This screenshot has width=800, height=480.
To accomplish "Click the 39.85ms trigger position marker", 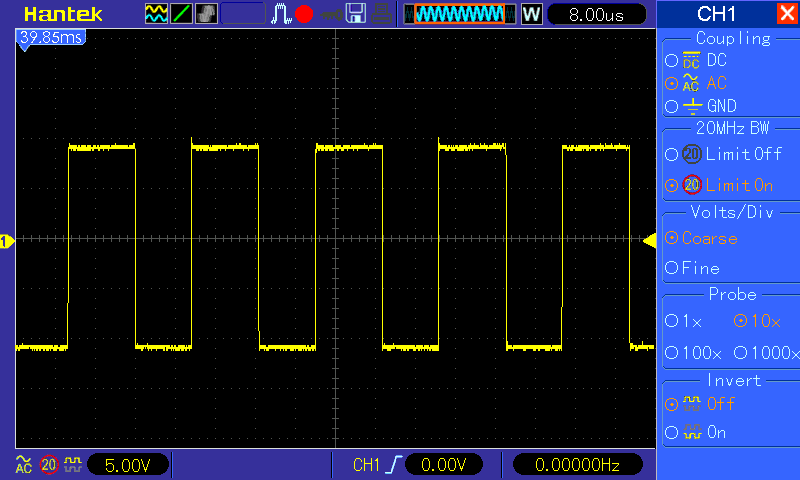I will (51, 39).
